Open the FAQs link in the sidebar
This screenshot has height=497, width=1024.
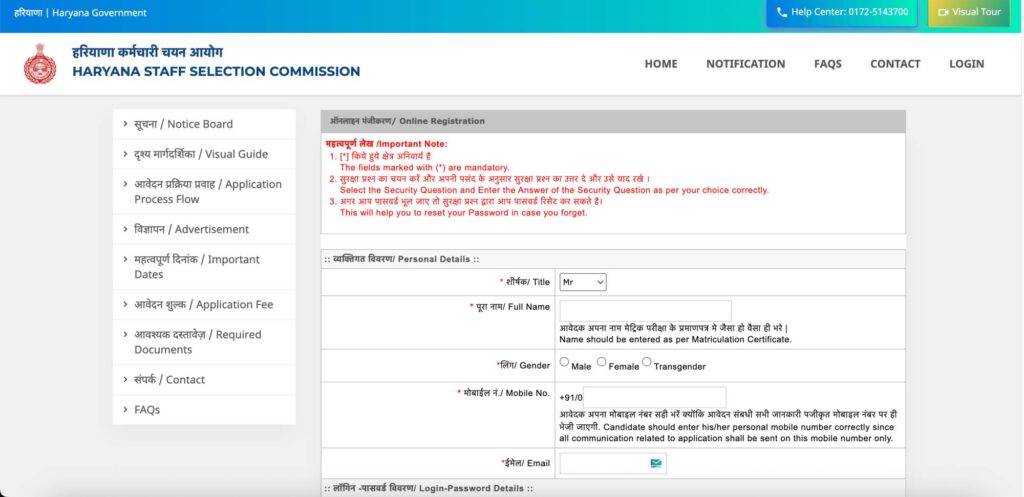point(147,409)
